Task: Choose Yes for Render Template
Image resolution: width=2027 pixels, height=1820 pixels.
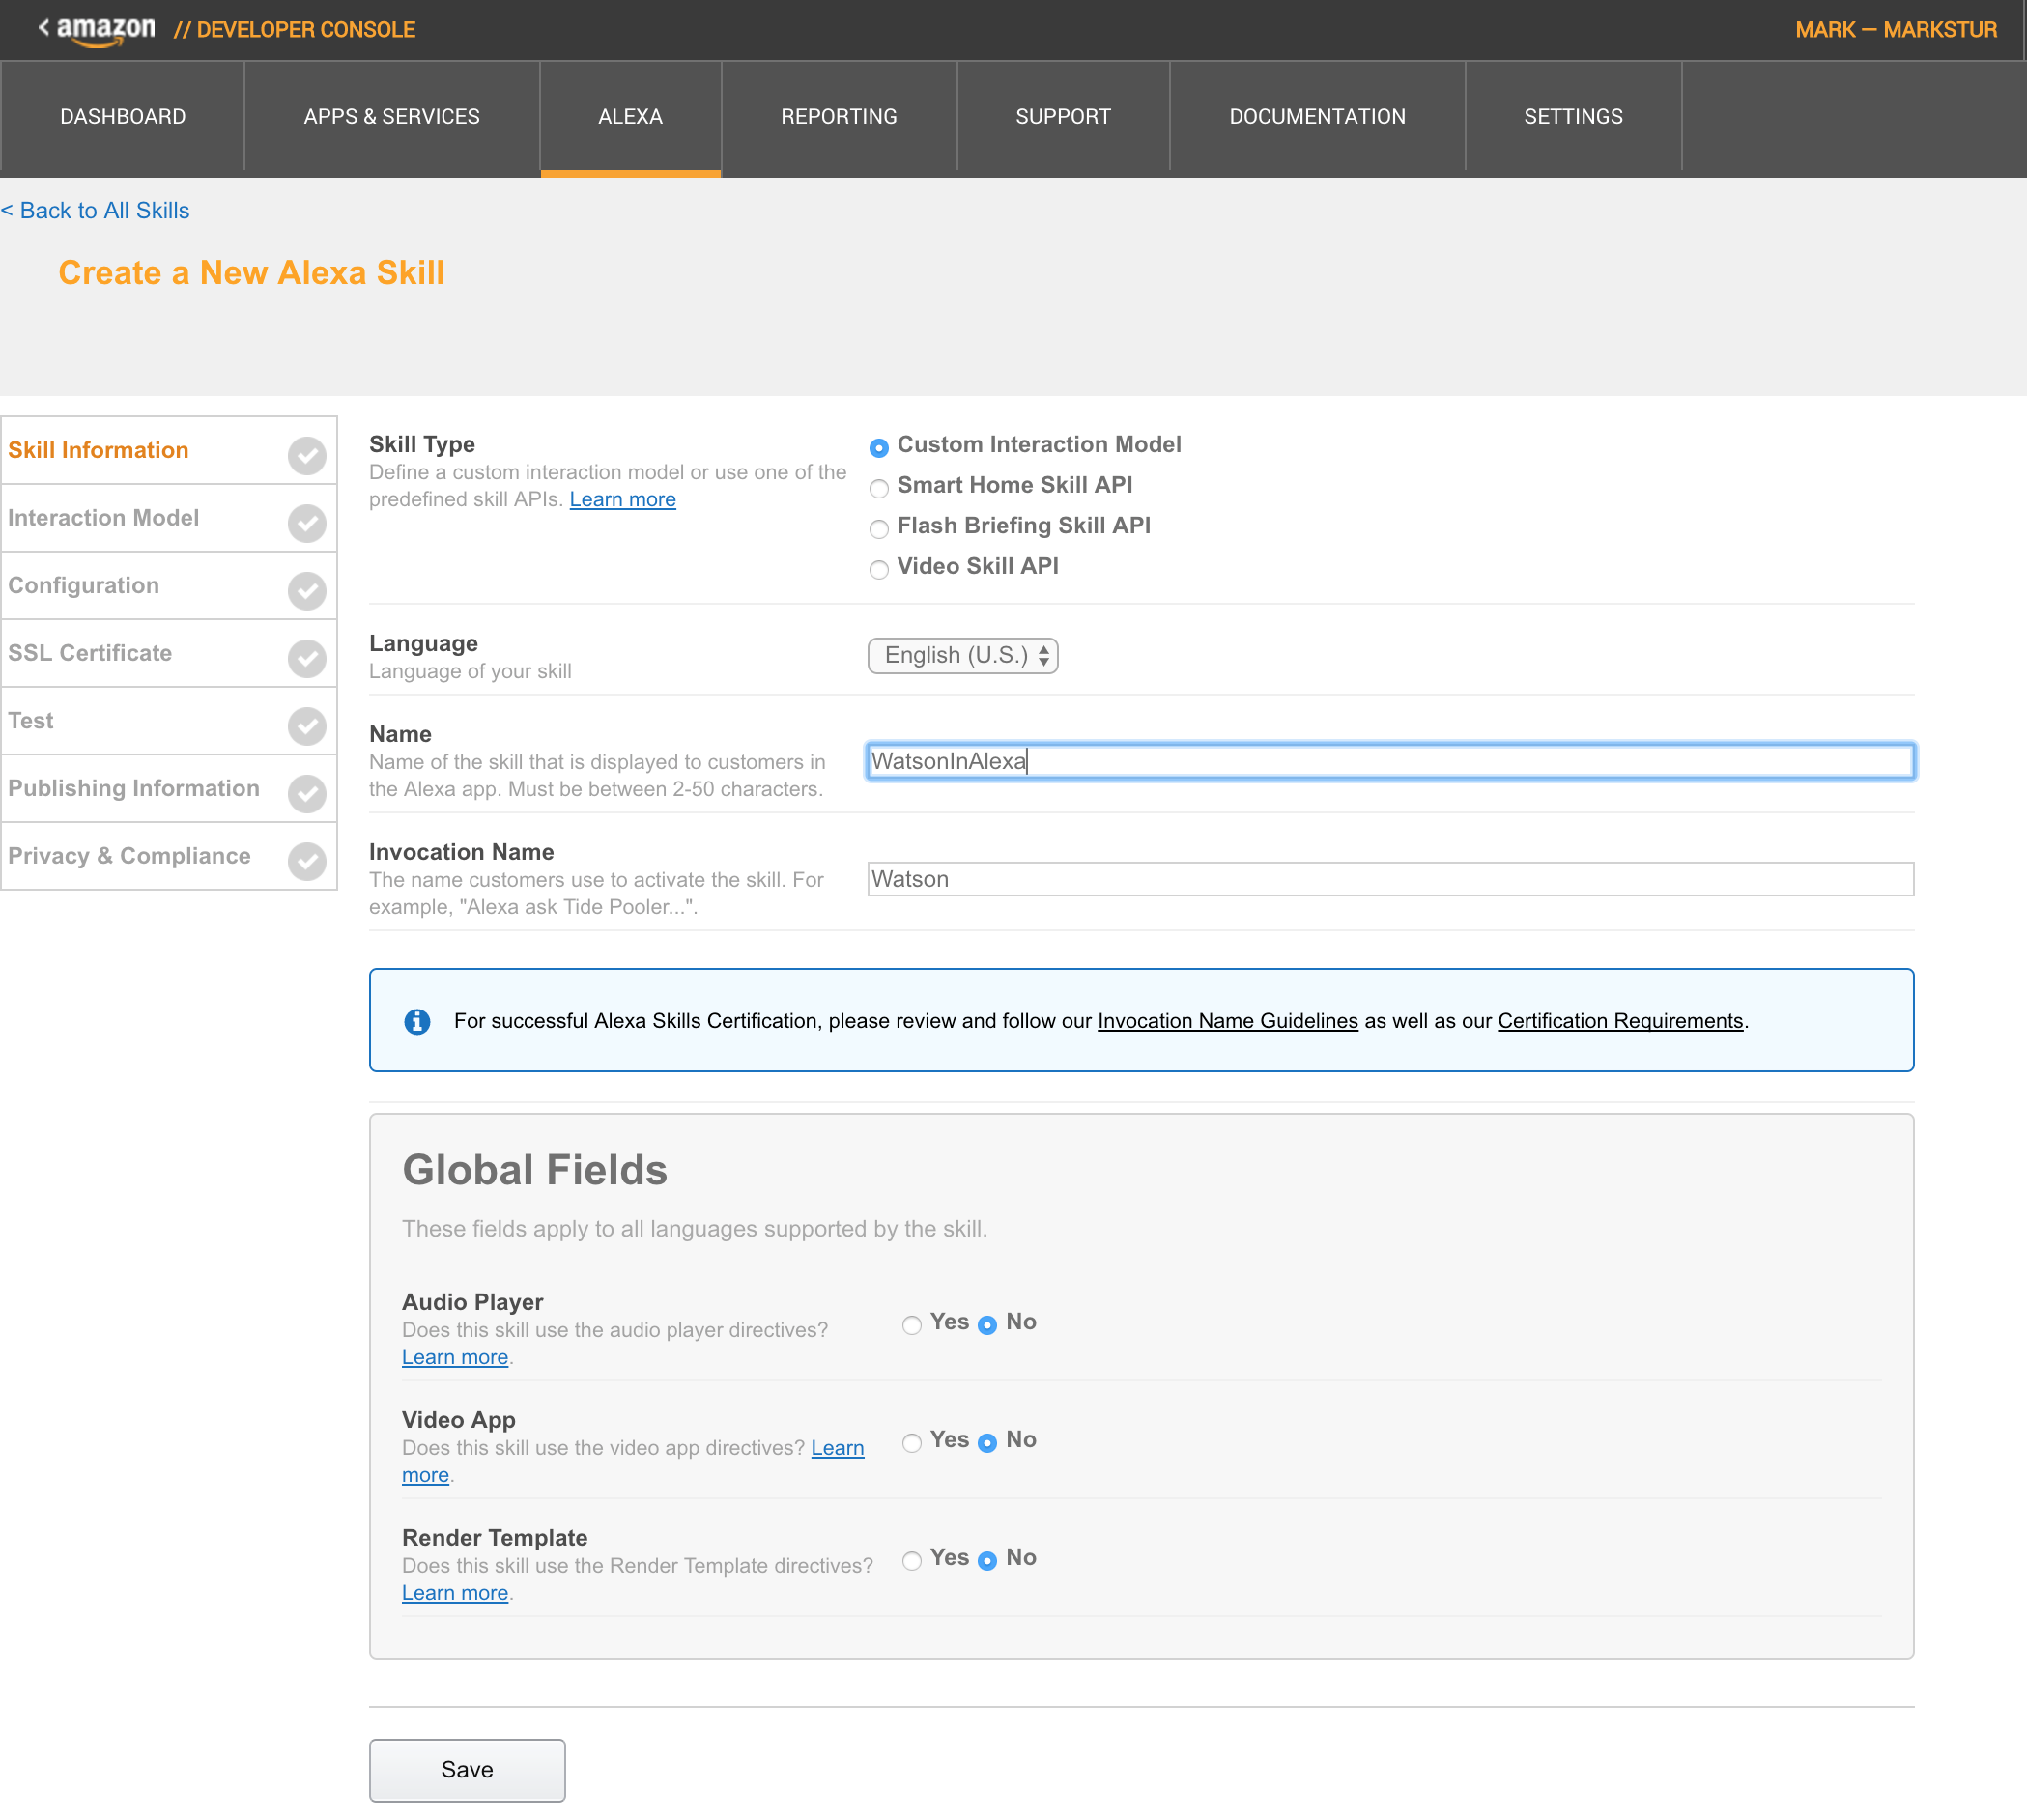Action: [x=911, y=1560]
